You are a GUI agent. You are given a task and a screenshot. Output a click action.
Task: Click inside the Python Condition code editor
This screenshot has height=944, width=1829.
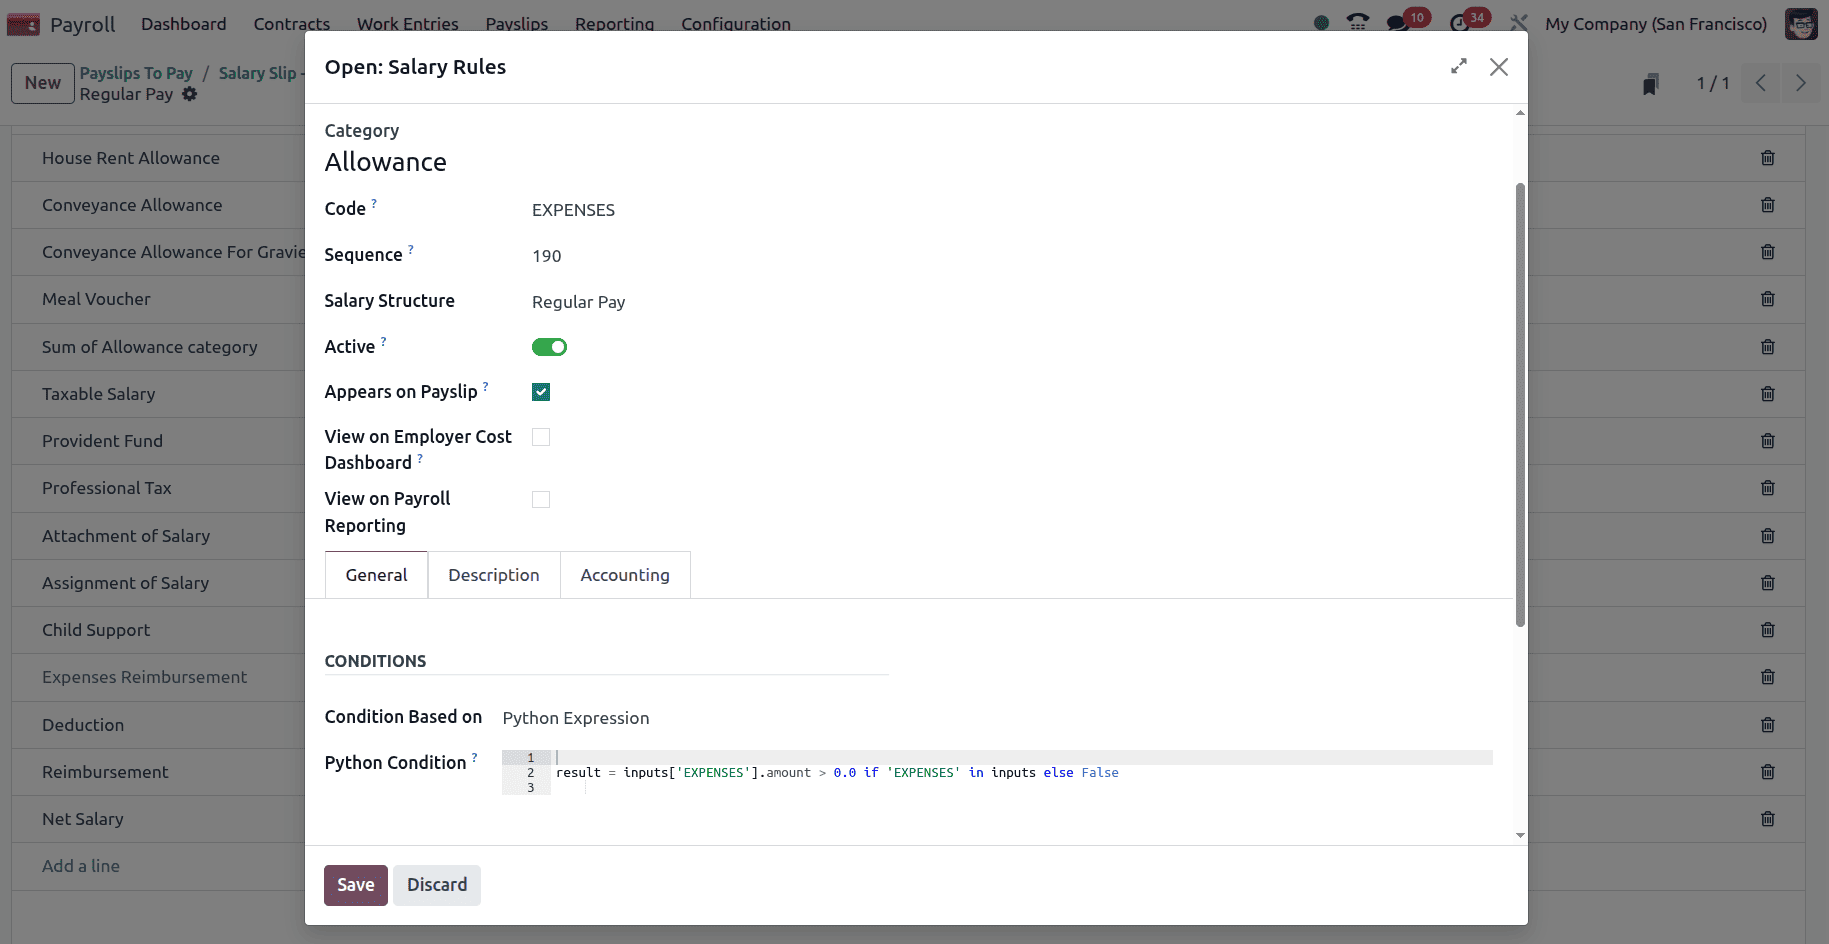tap(900, 772)
